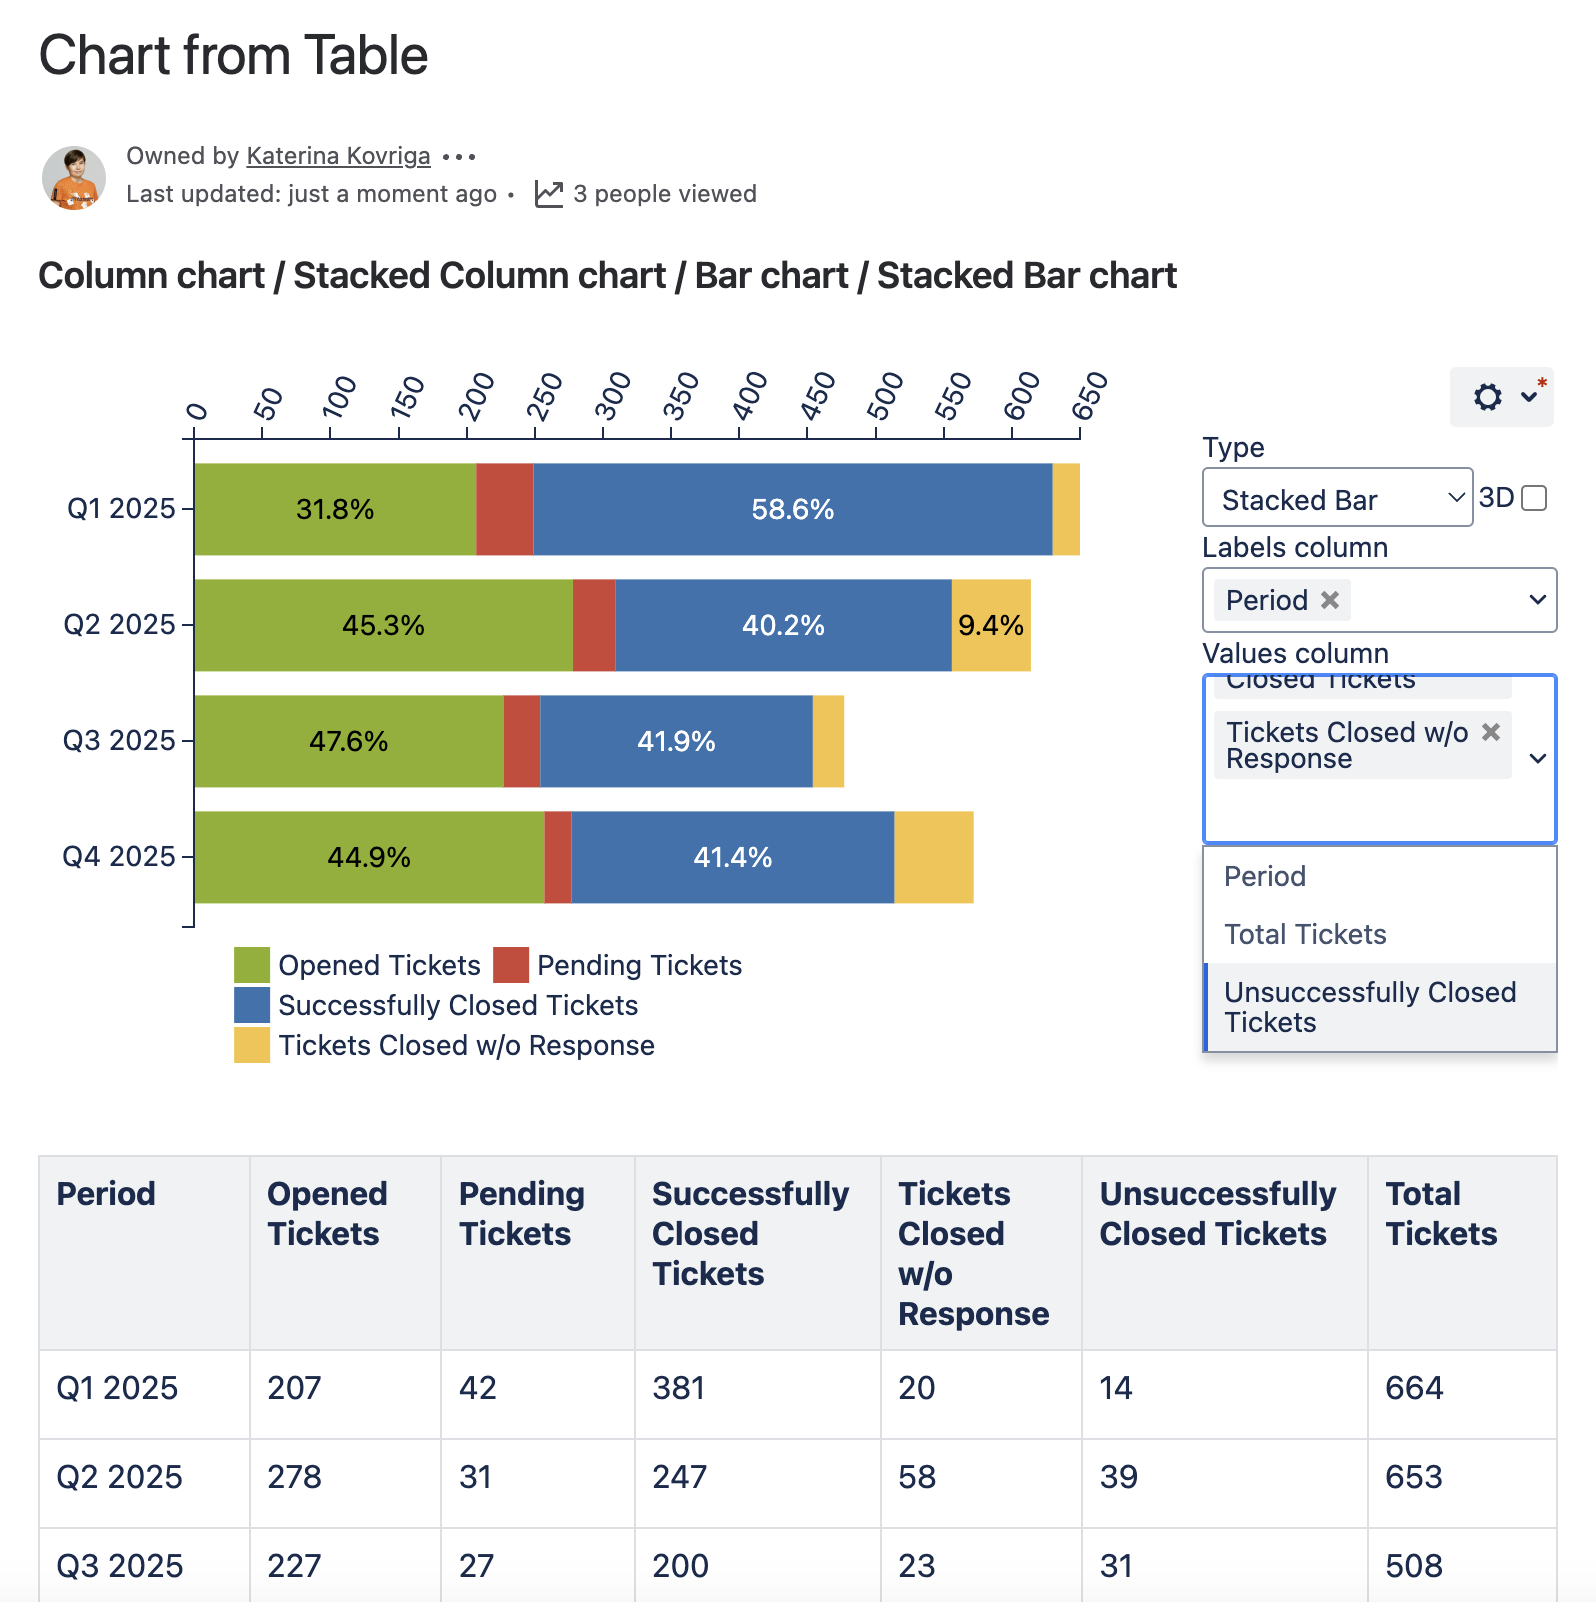Screen dimensions: 1596x1602
Task: Open the Stacked Bar type dropdown
Action: [x=1337, y=498]
